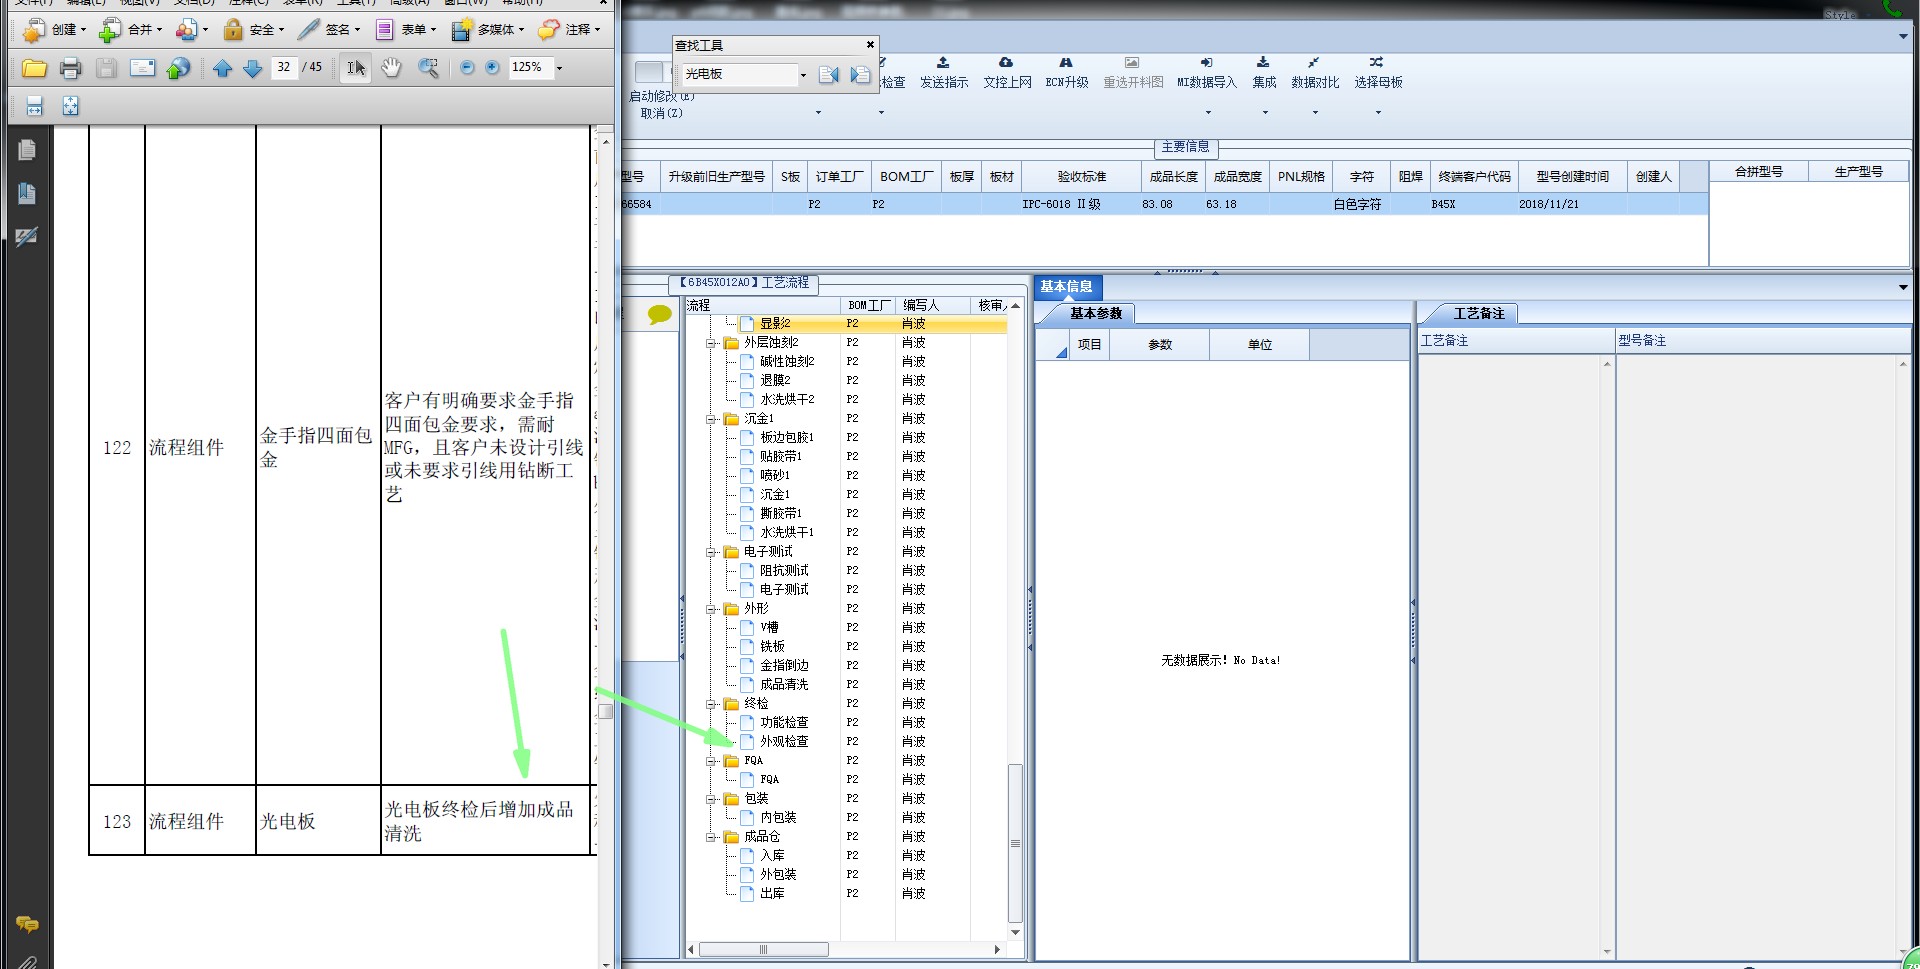Switch to the 工艺备注 tab
The image size is (1920, 969).
[x=1479, y=314]
